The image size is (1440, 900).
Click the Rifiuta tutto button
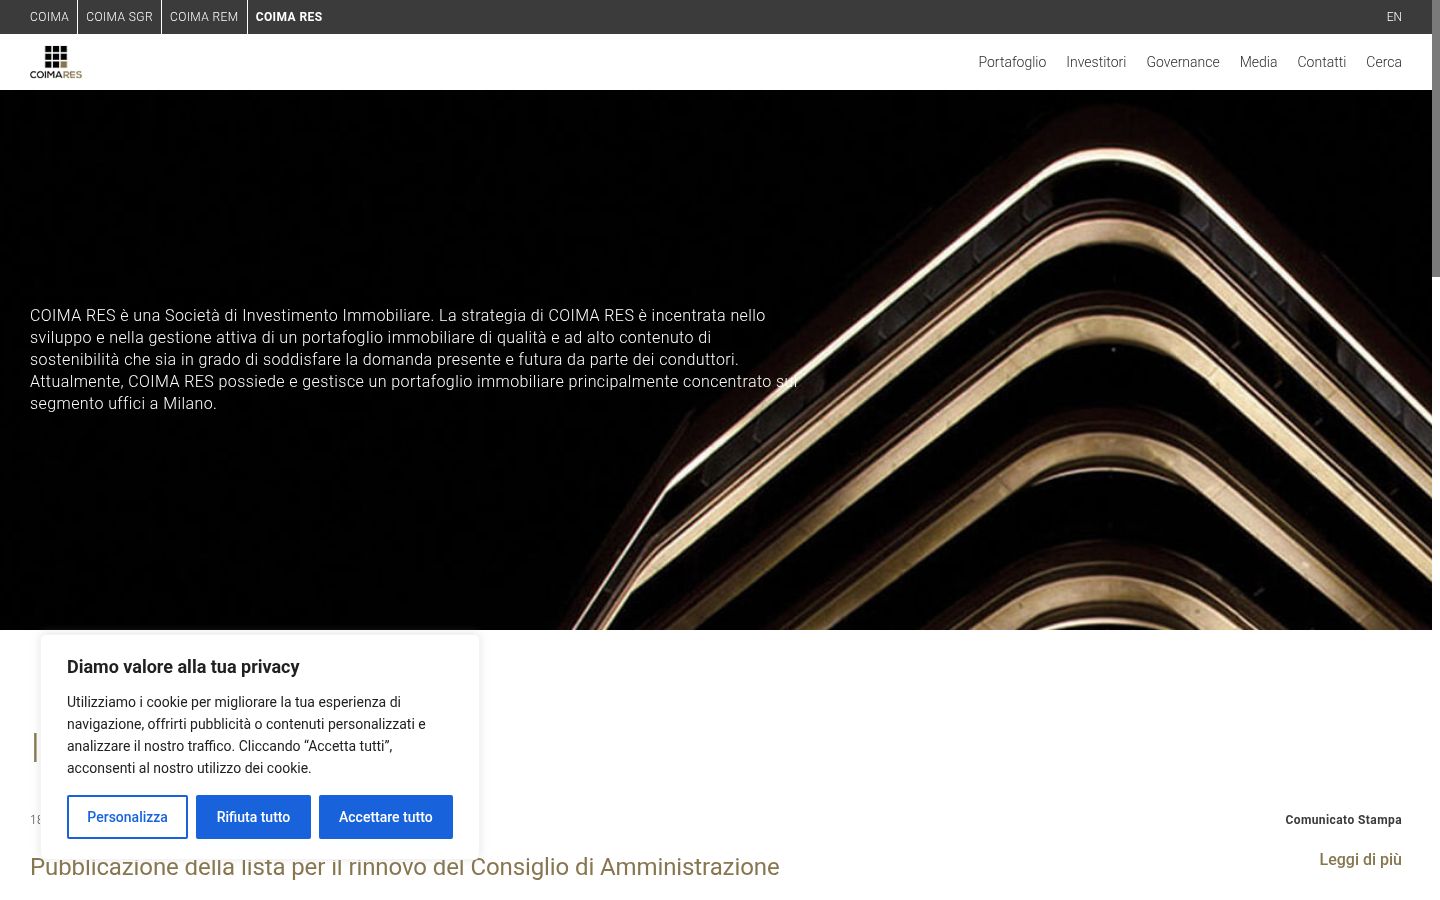point(253,817)
